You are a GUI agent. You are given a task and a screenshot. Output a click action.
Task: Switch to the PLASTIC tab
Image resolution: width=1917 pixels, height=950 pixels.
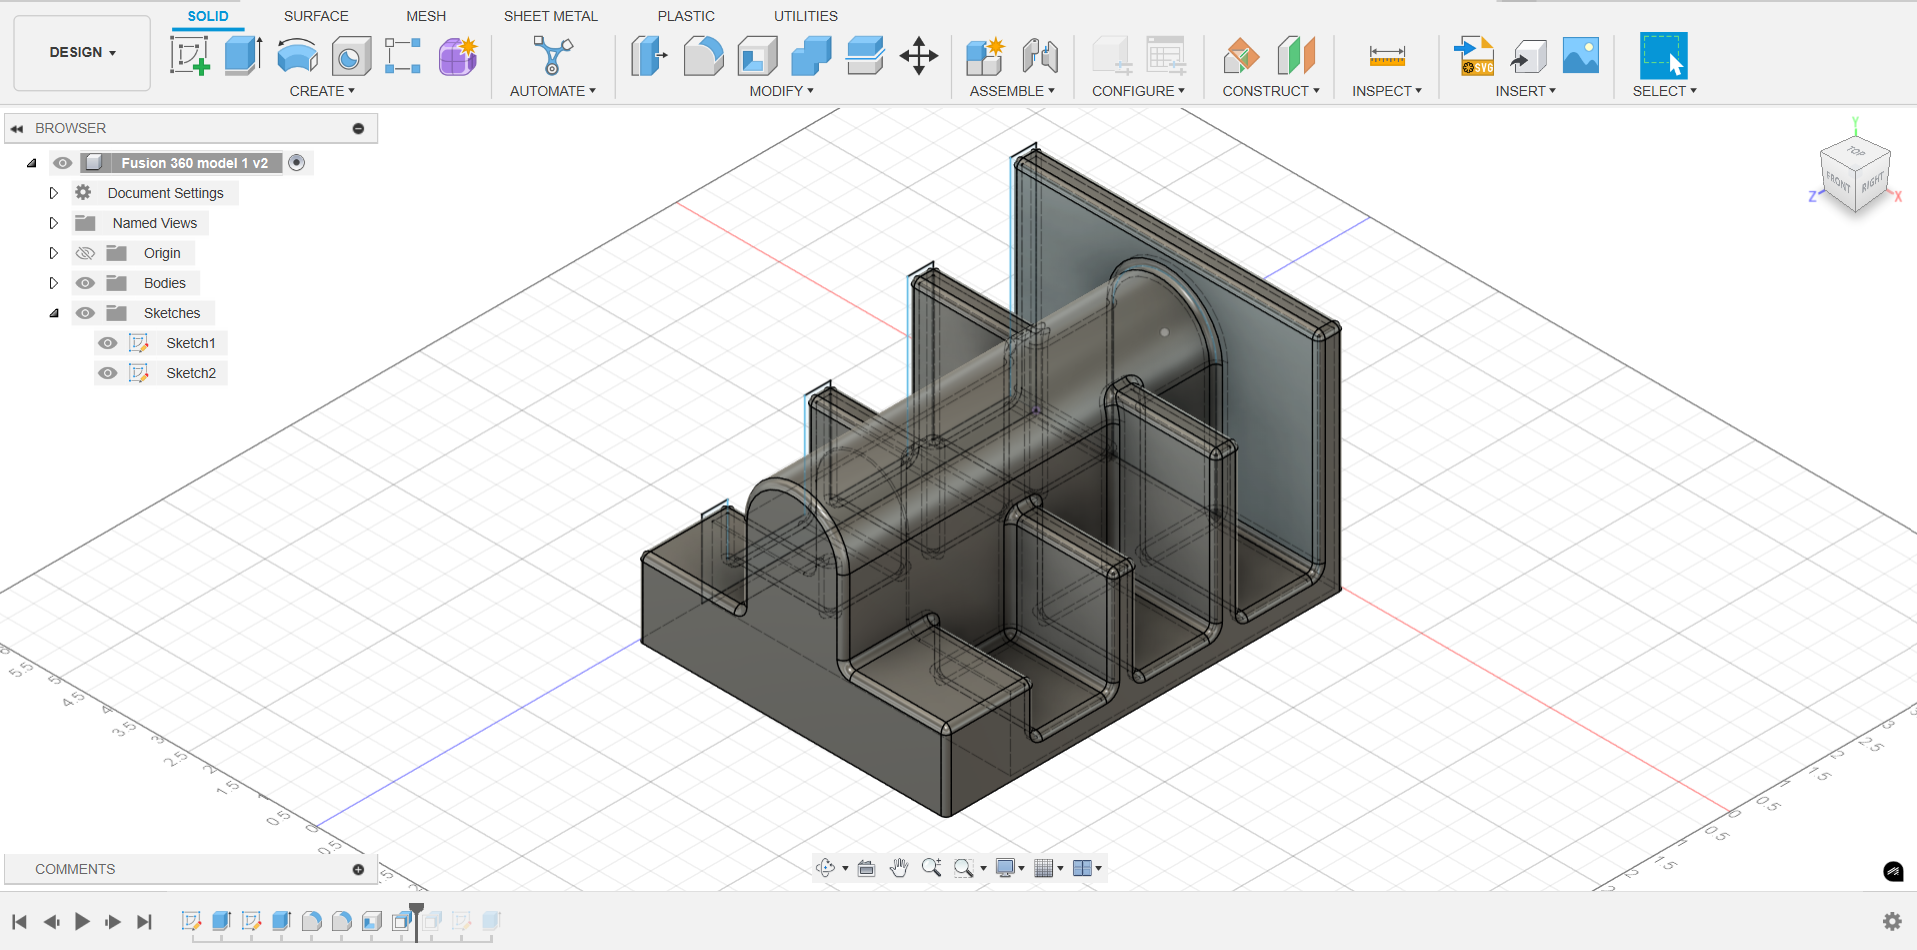pyautogui.click(x=686, y=16)
